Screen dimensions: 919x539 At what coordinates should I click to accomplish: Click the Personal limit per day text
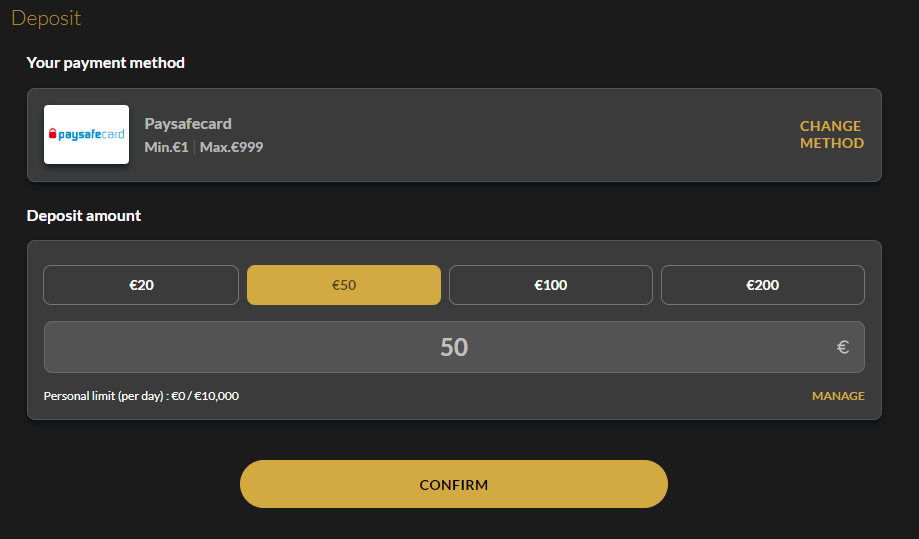click(104, 396)
